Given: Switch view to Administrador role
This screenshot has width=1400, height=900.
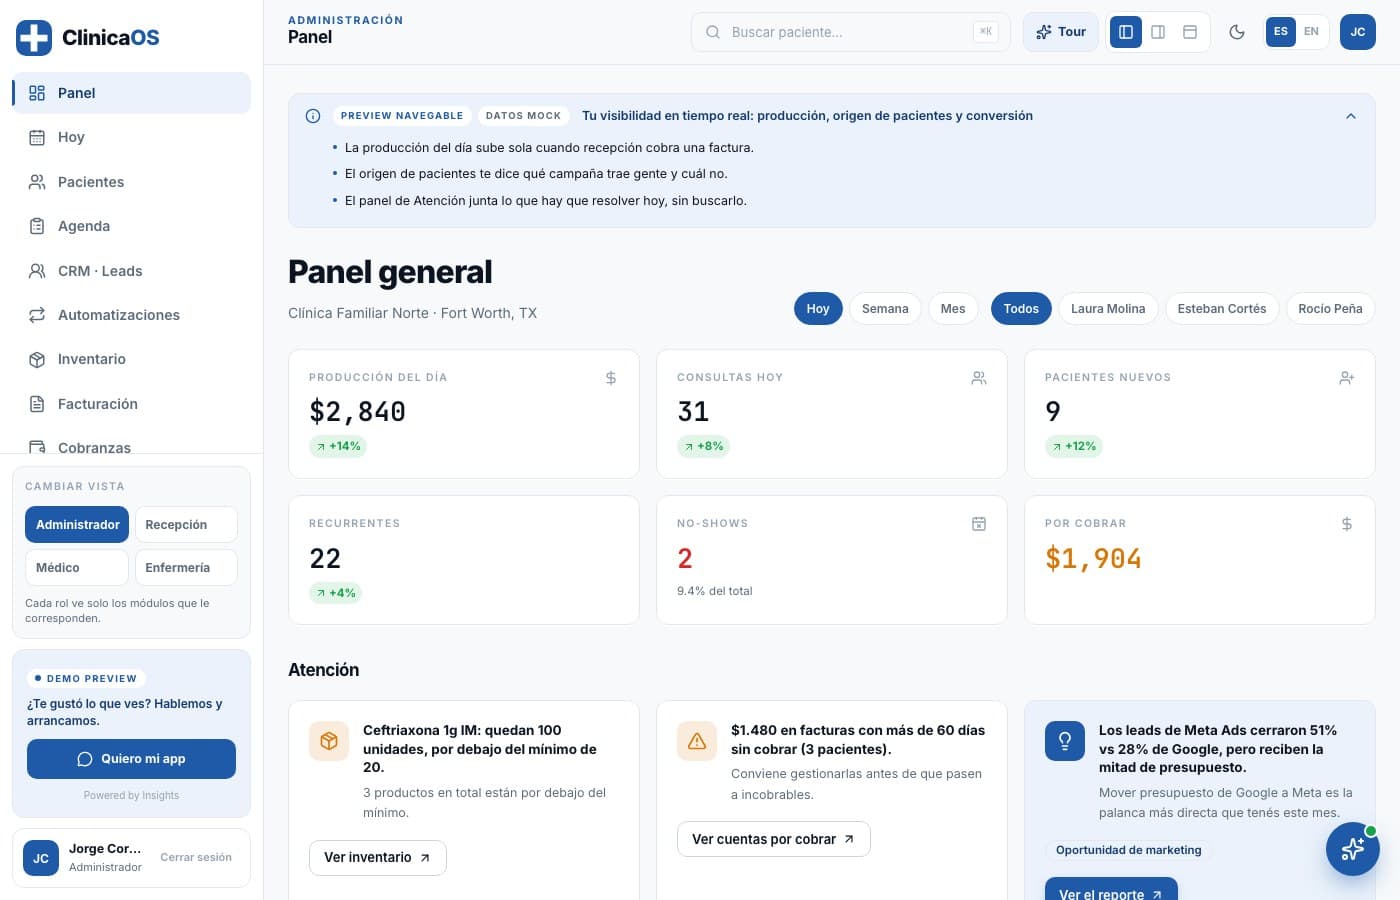Looking at the screenshot, I should [x=77, y=525].
